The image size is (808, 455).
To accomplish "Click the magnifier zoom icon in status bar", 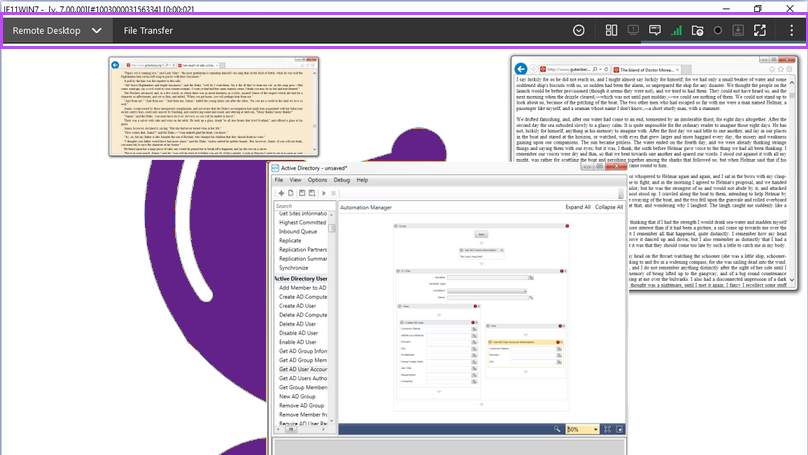I will pos(558,429).
